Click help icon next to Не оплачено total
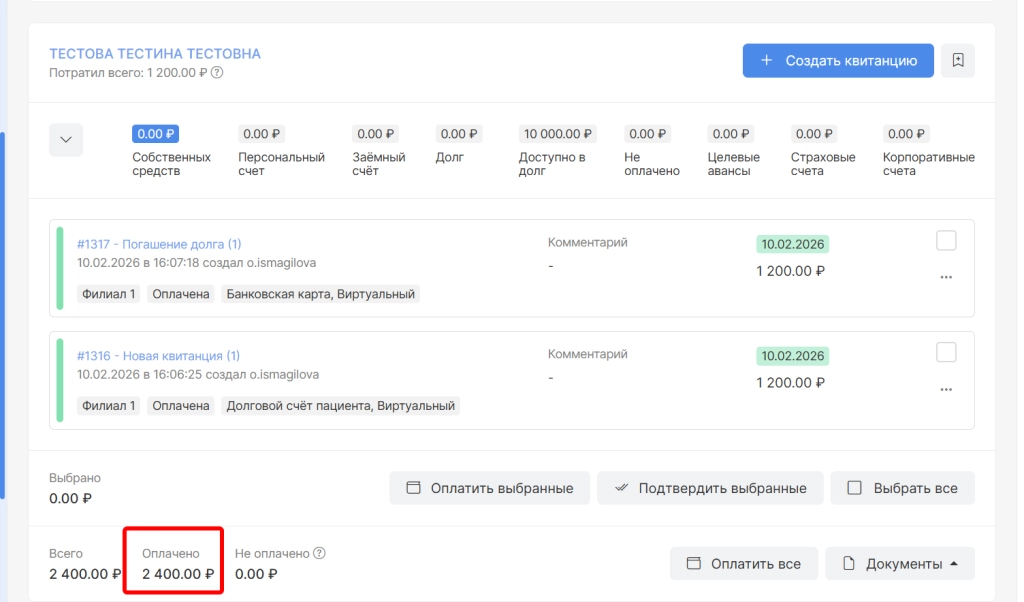 [320, 553]
